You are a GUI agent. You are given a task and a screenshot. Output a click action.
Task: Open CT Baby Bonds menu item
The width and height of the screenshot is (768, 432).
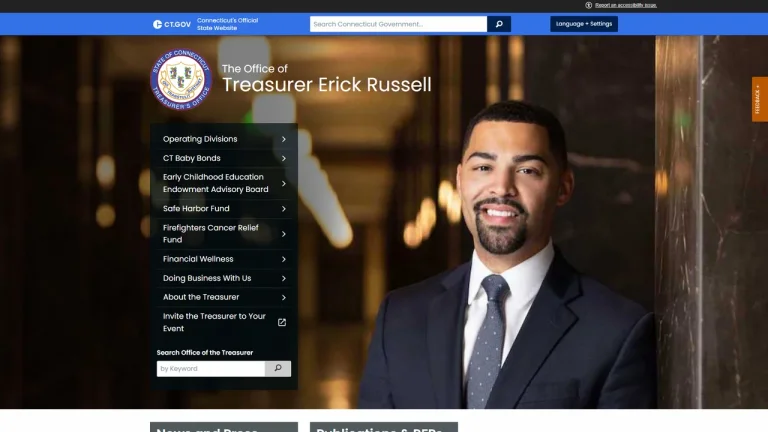click(192, 158)
